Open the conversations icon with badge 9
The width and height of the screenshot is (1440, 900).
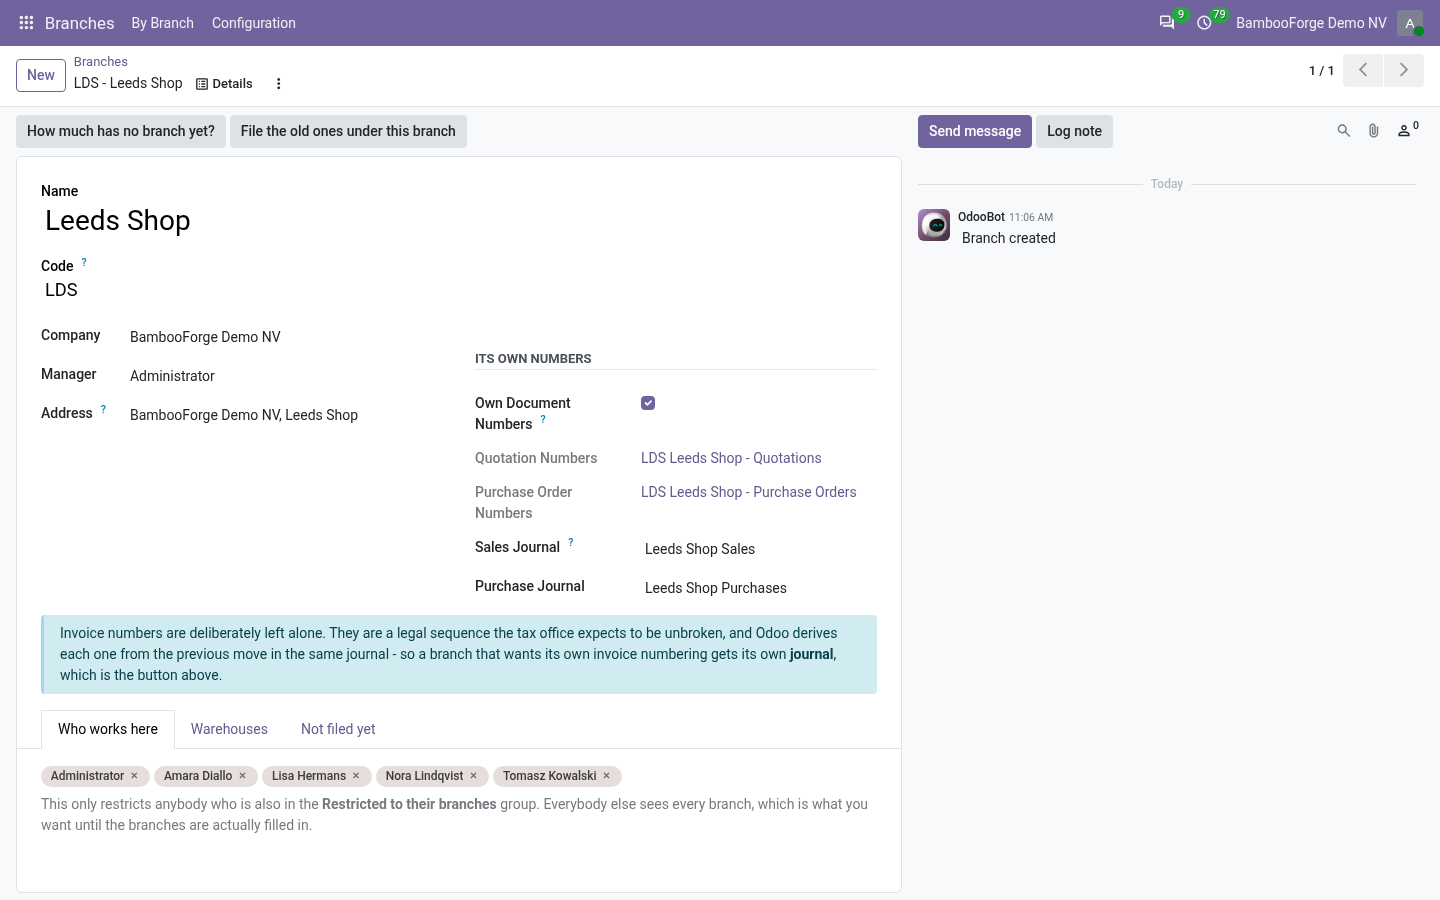pyautogui.click(x=1167, y=23)
